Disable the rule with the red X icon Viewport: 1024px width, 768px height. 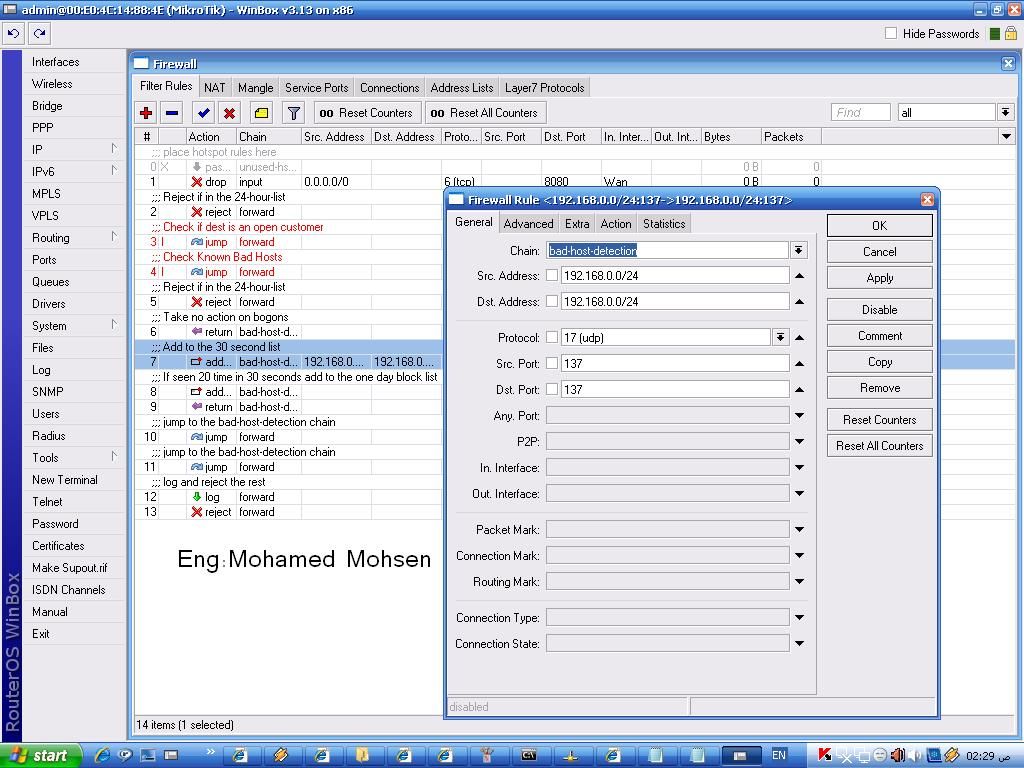tap(229, 113)
